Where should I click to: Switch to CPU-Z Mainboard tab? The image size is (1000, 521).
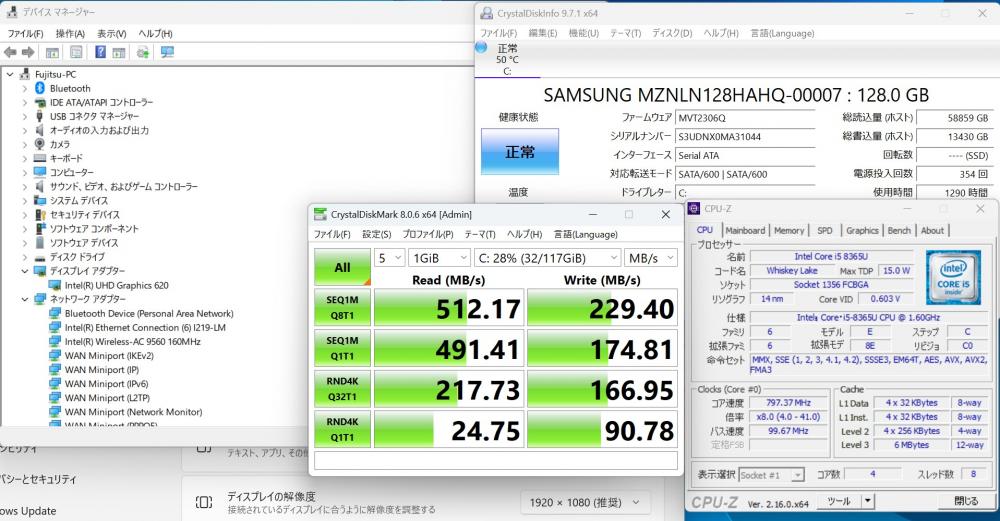(x=745, y=230)
